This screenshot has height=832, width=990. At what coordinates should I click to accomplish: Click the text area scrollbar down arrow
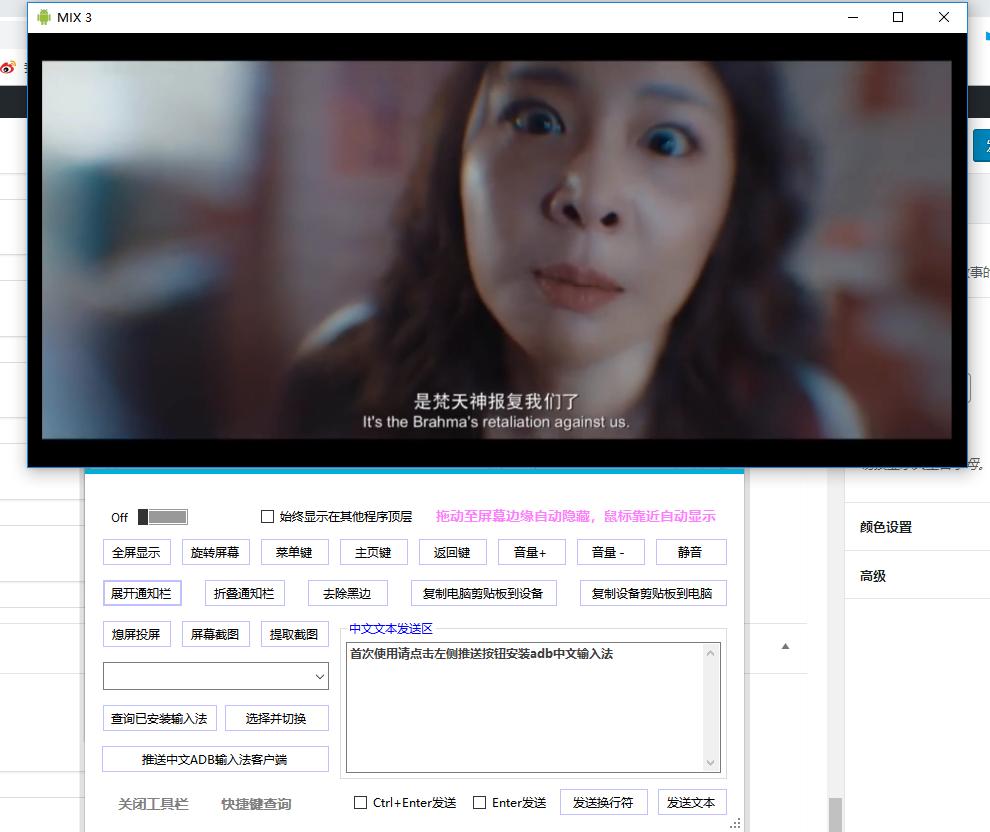point(711,763)
